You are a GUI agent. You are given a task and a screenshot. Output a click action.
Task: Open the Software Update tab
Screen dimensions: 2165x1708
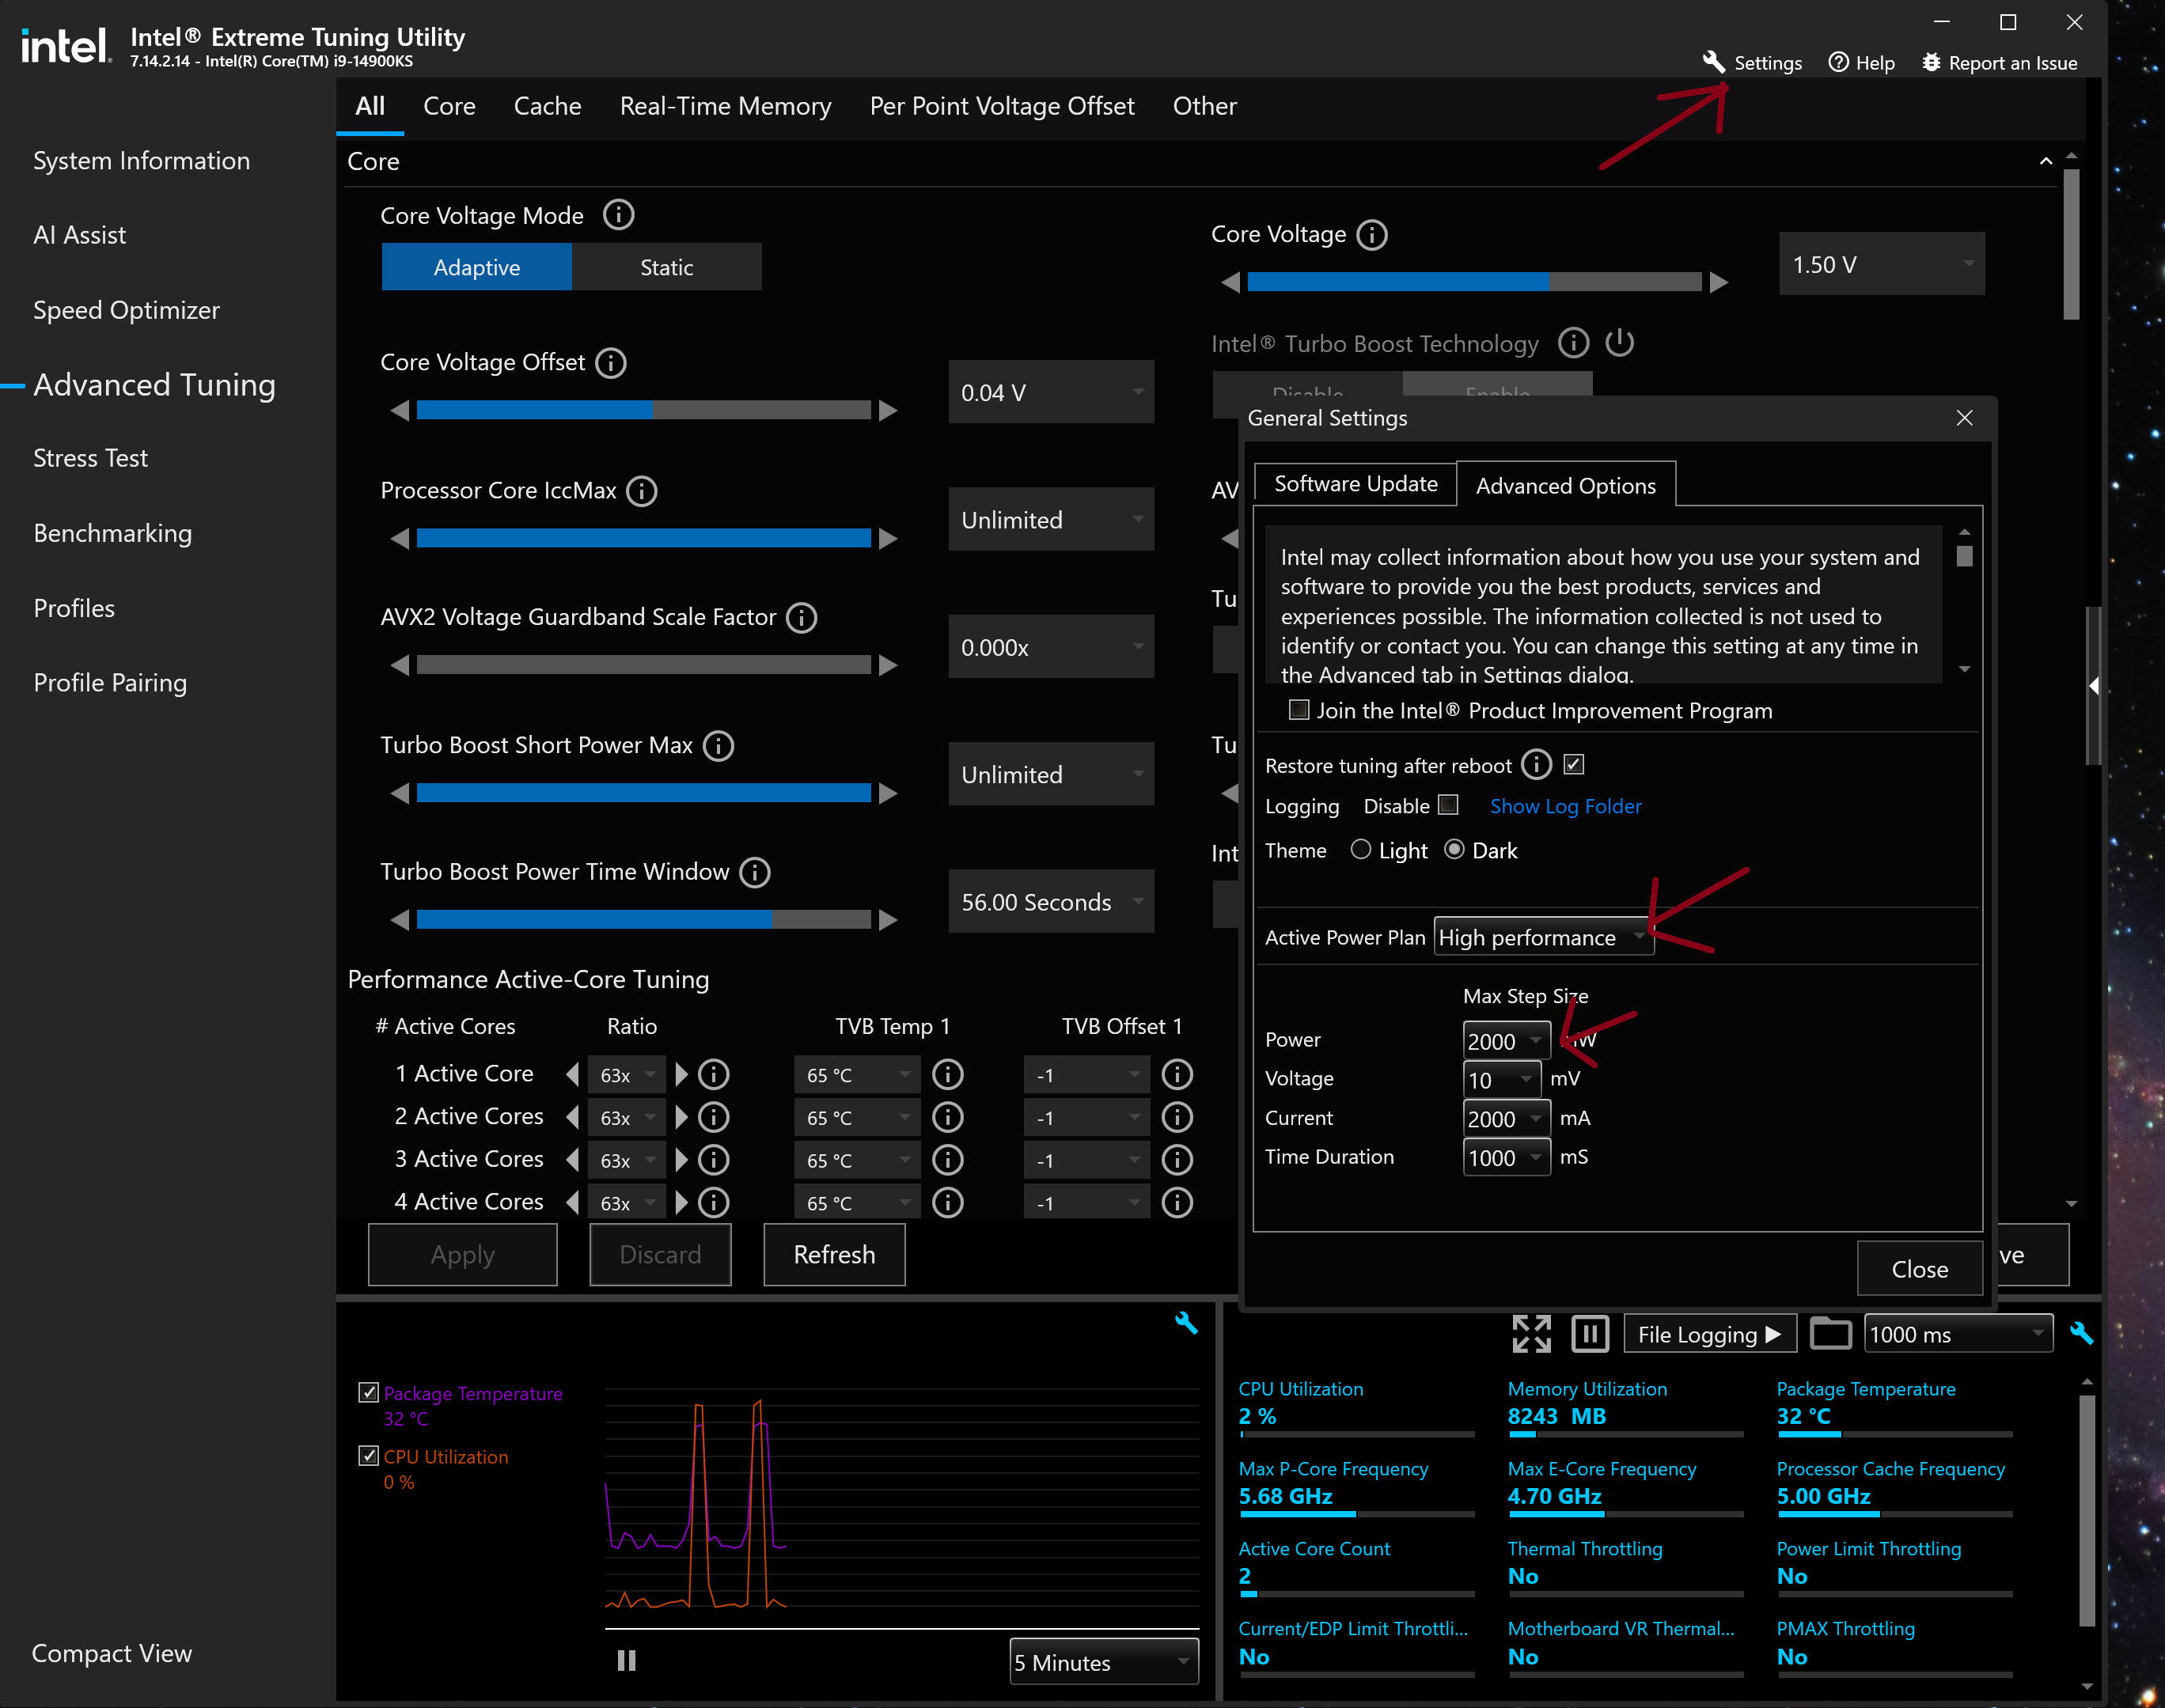pos(1355,484)
